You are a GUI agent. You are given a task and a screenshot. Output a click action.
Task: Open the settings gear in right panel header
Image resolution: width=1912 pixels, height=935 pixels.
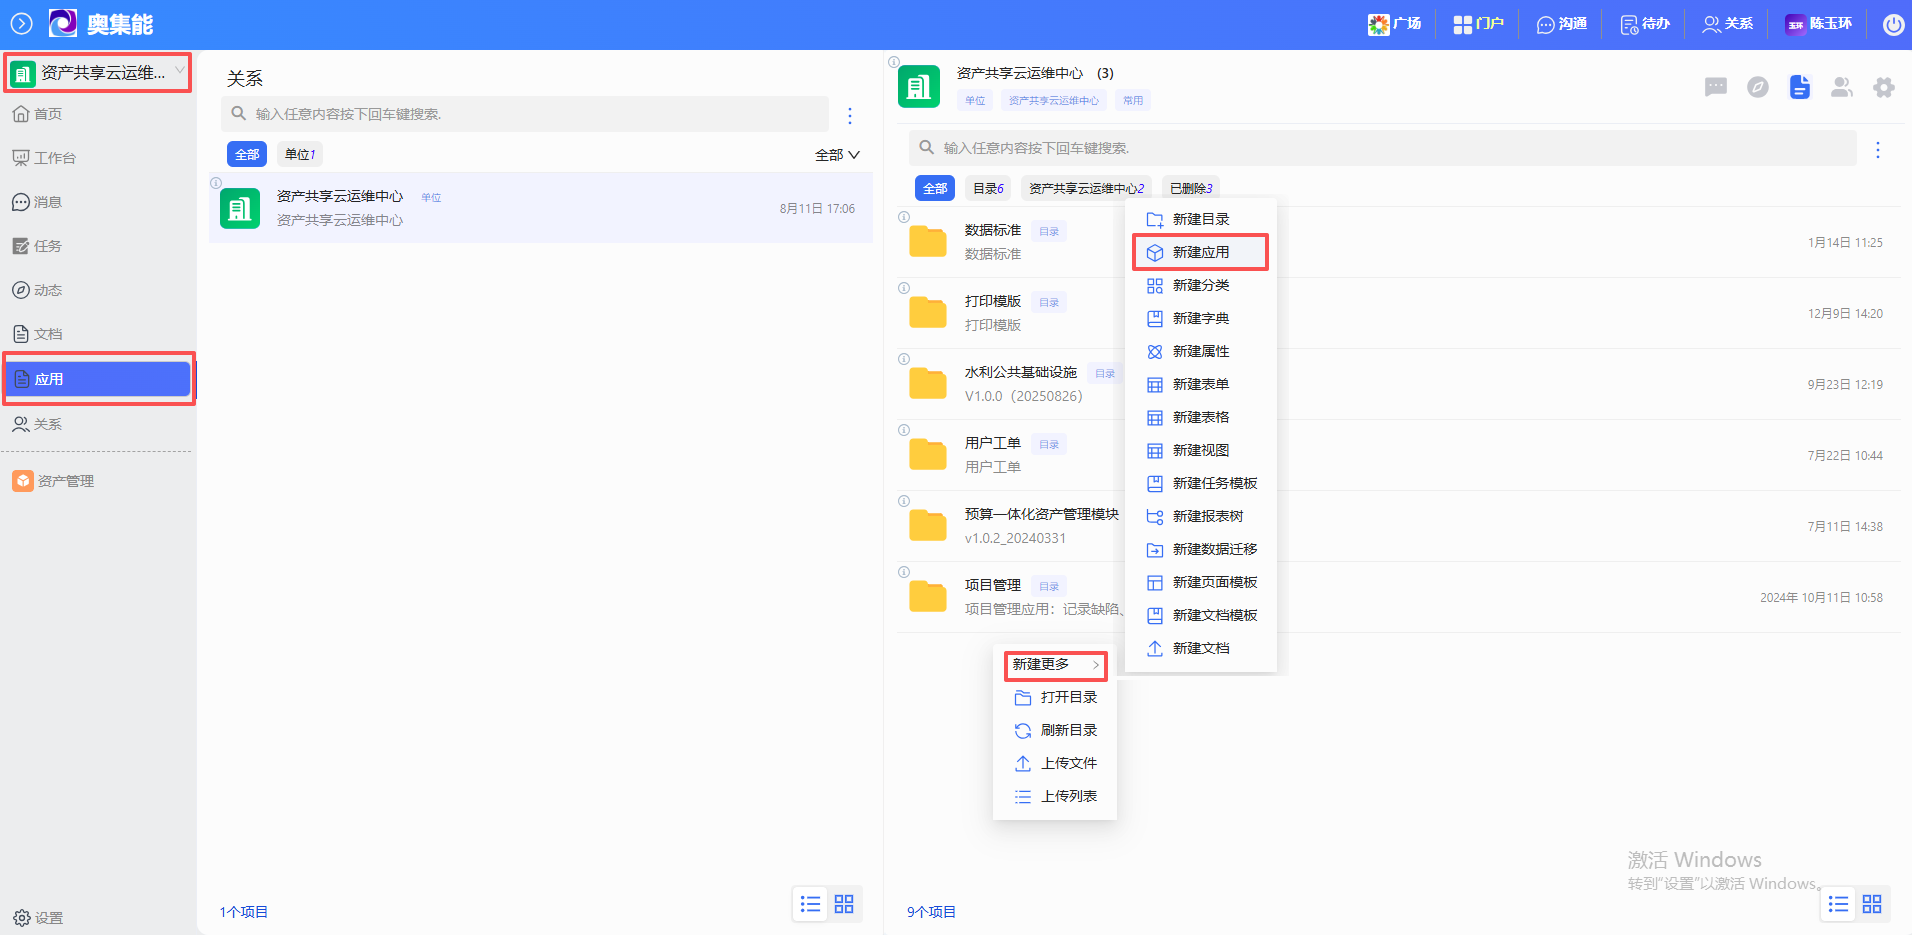tap(1884, 88)
